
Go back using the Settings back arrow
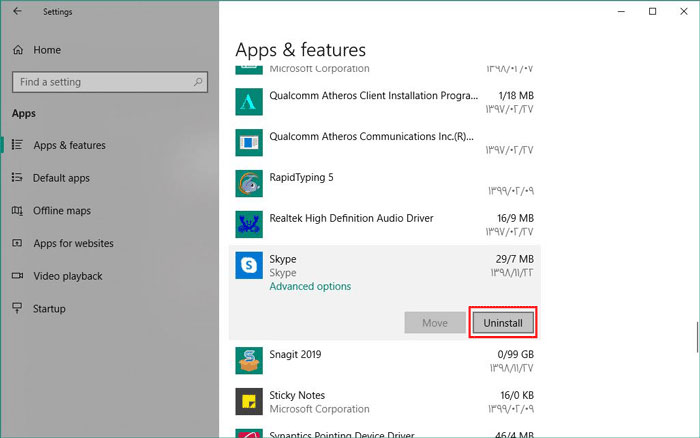click(17, 11)
